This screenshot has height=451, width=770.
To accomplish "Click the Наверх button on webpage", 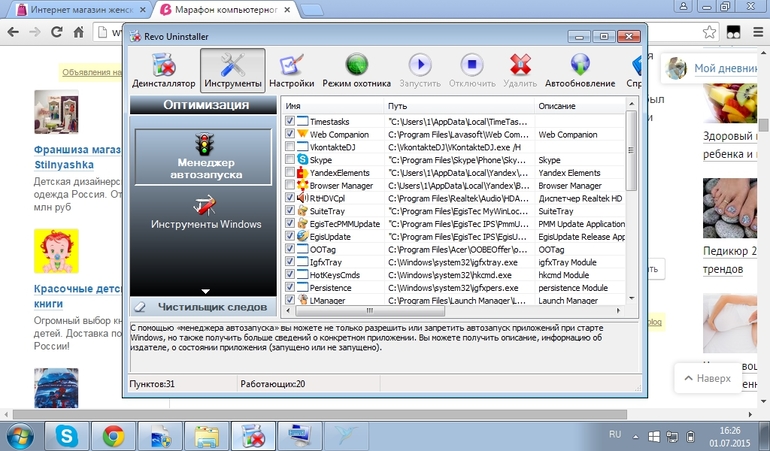I will (x=708, y=378).
